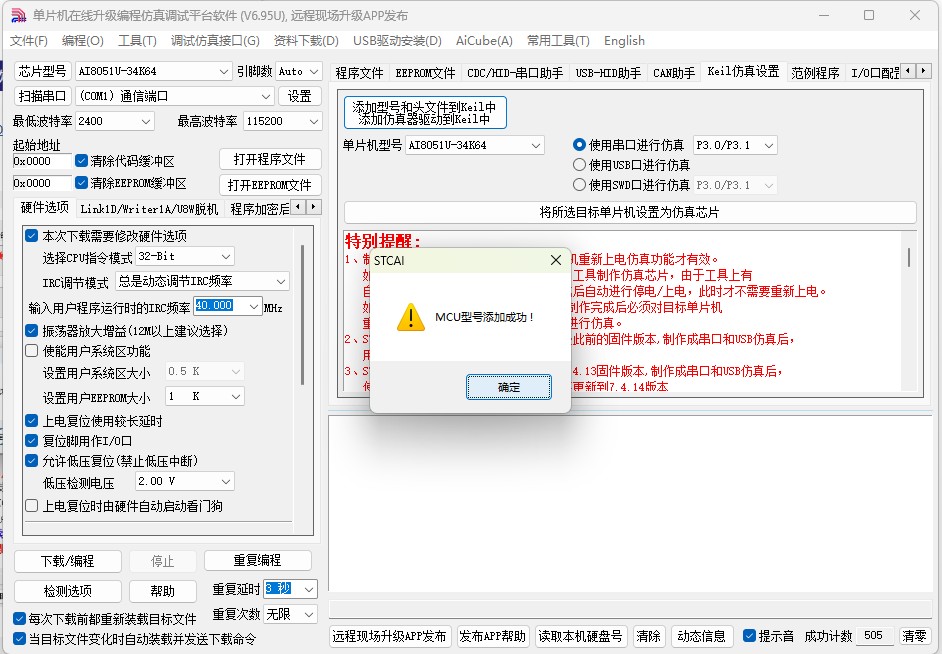The width and height of the screenshot is (942, 654).
Task: Open the 调试仿真接口(G) menu
Action: pyautogui.click(x=215, y=41)
